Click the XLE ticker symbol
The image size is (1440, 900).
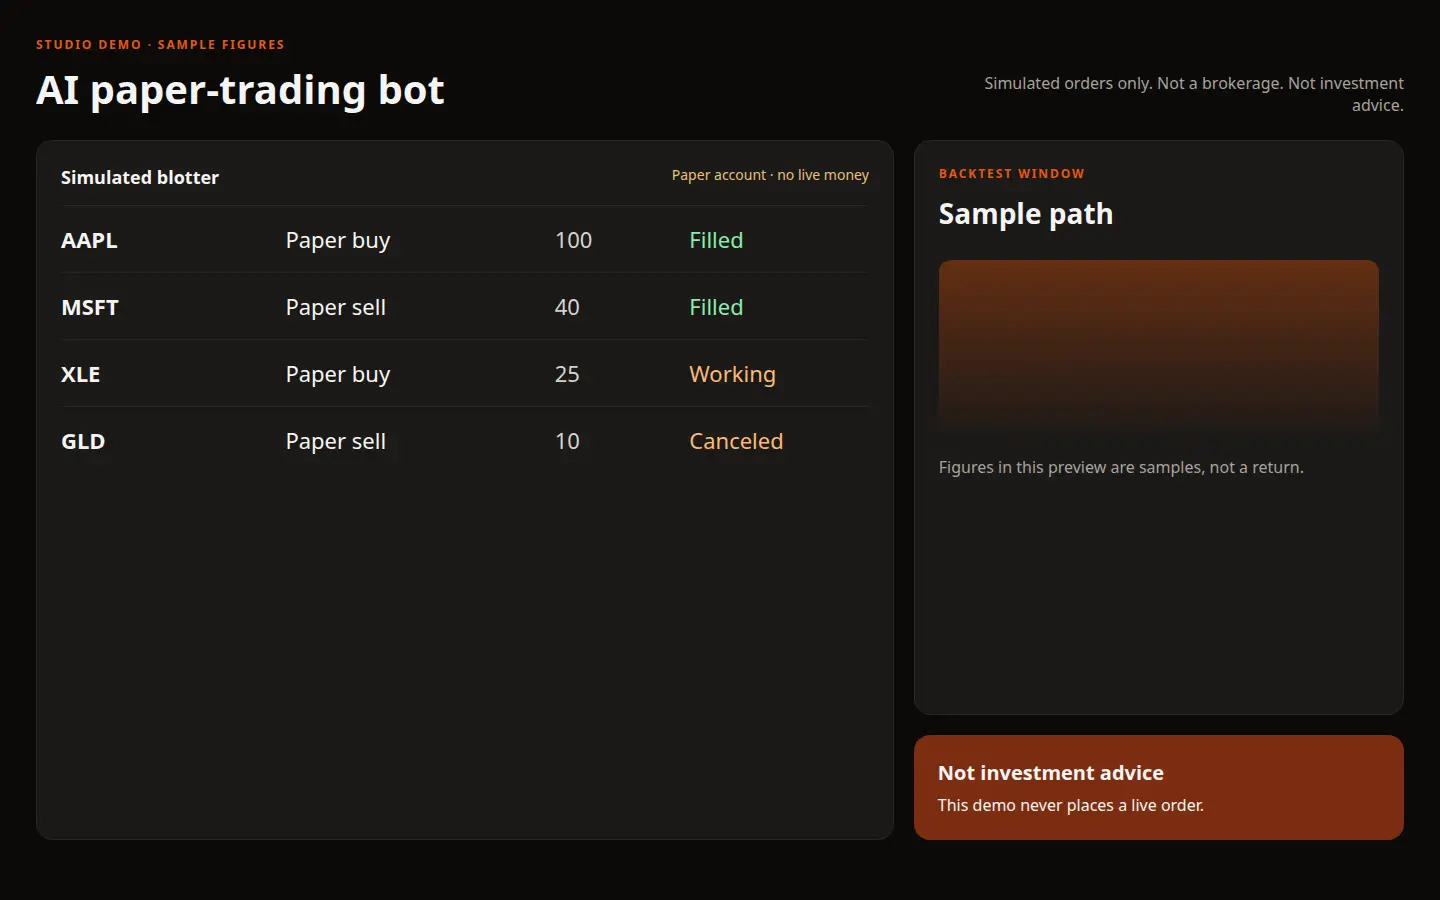tap(80, 374)
